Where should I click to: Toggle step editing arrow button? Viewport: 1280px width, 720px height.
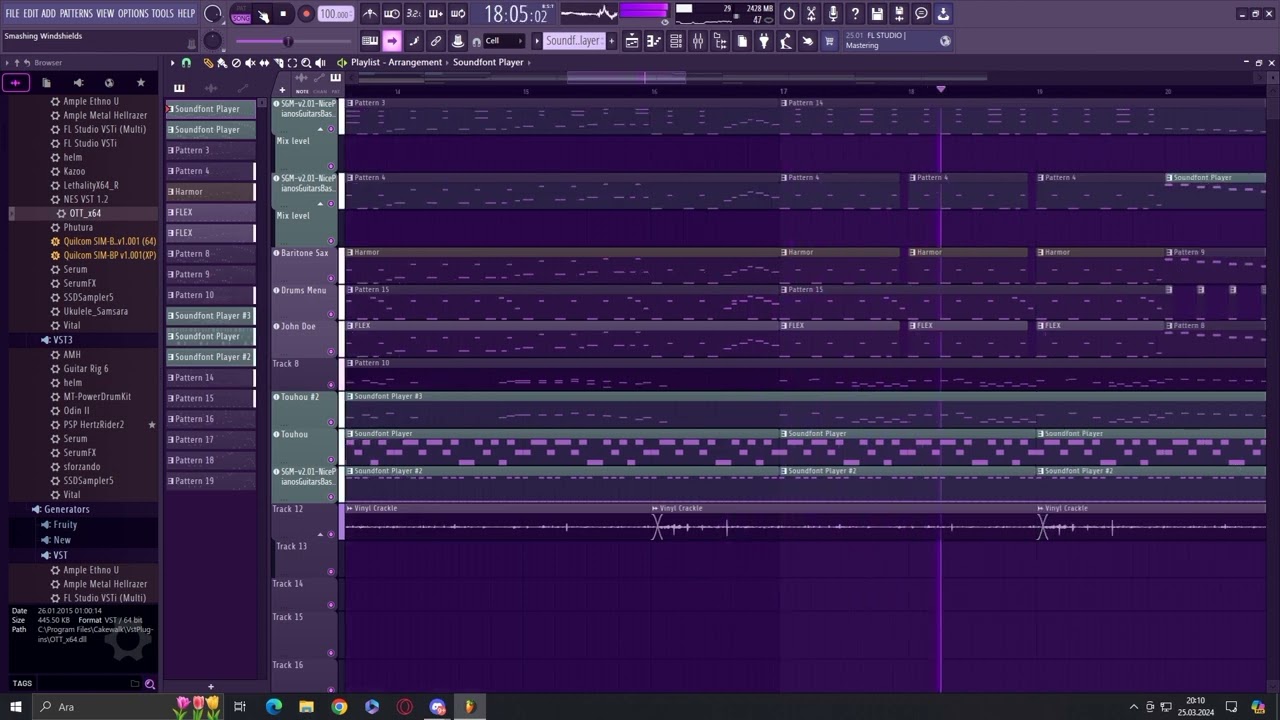(392, 41)
